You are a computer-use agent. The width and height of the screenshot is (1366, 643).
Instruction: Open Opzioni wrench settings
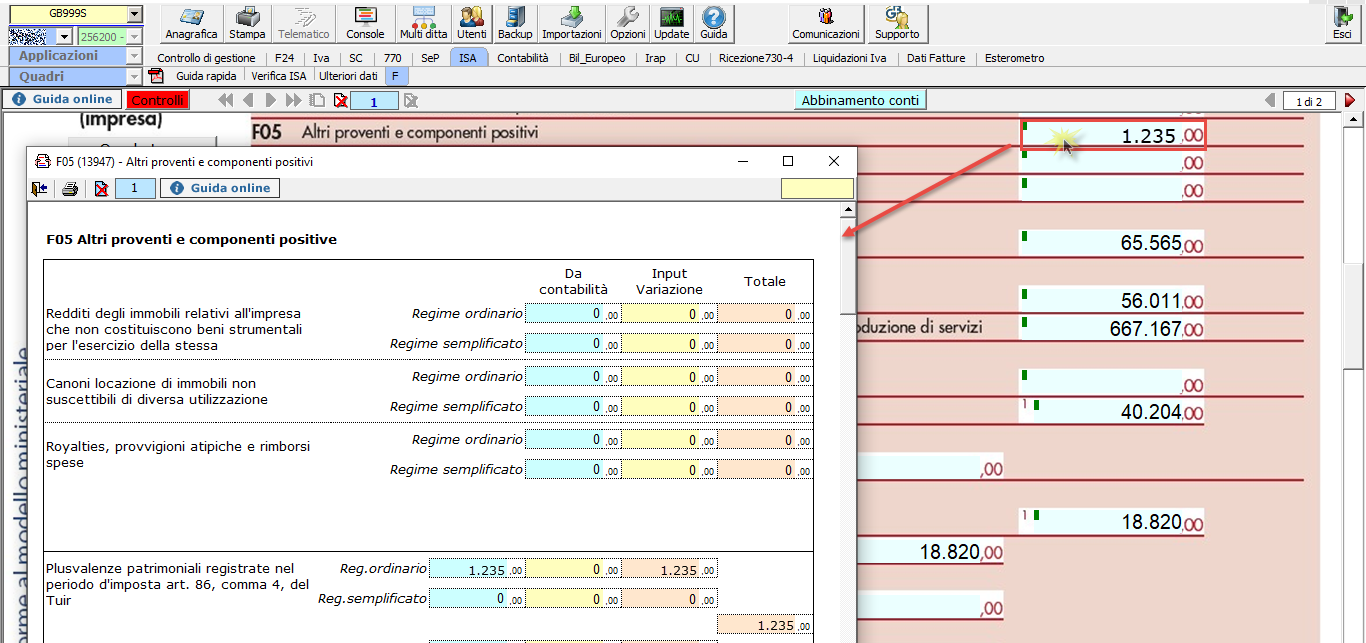click(x=628, y=23)
